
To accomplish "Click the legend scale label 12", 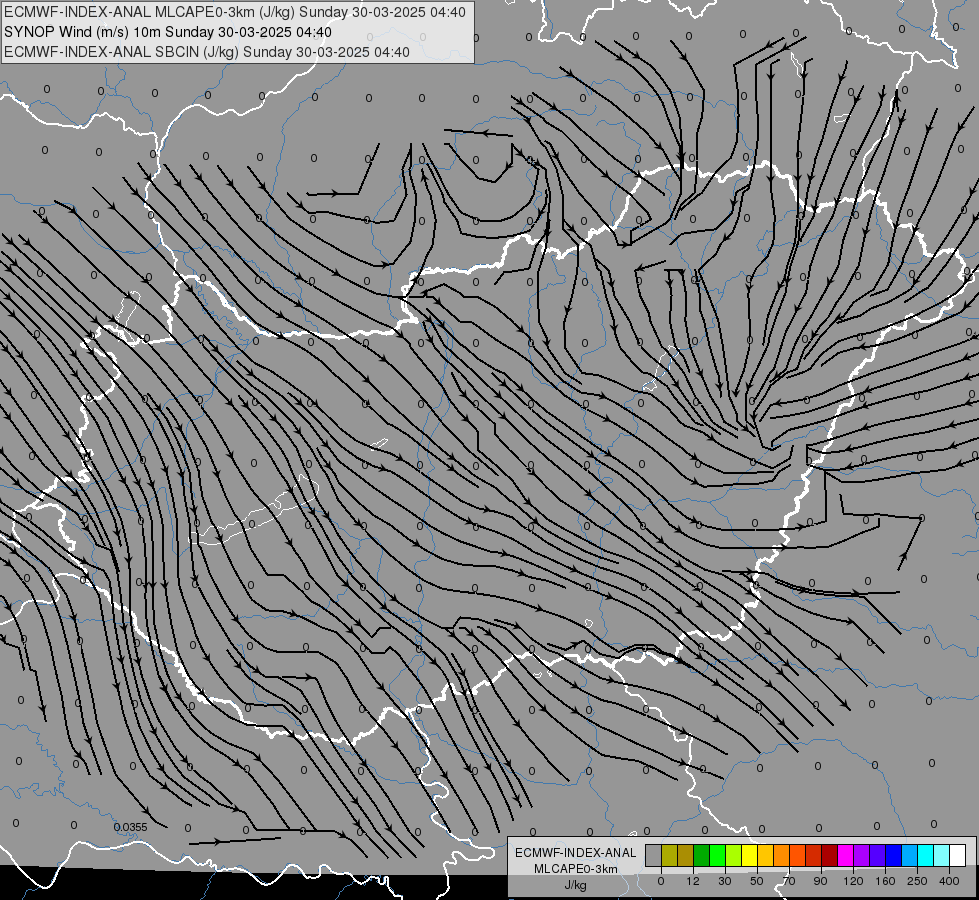I will point(693,881).
